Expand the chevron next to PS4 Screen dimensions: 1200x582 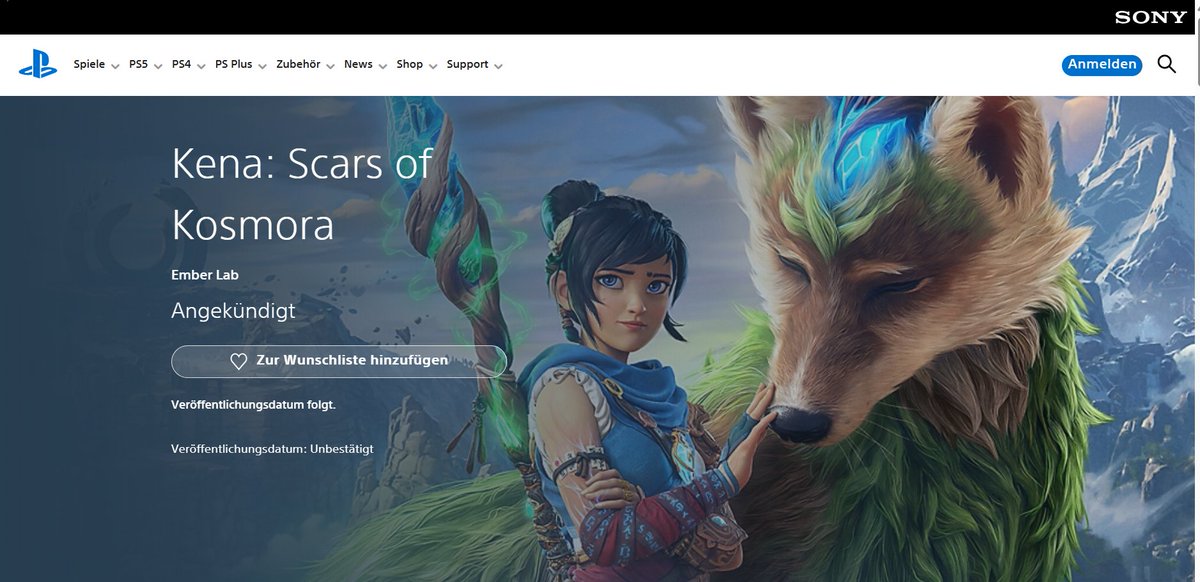(201, 66)
